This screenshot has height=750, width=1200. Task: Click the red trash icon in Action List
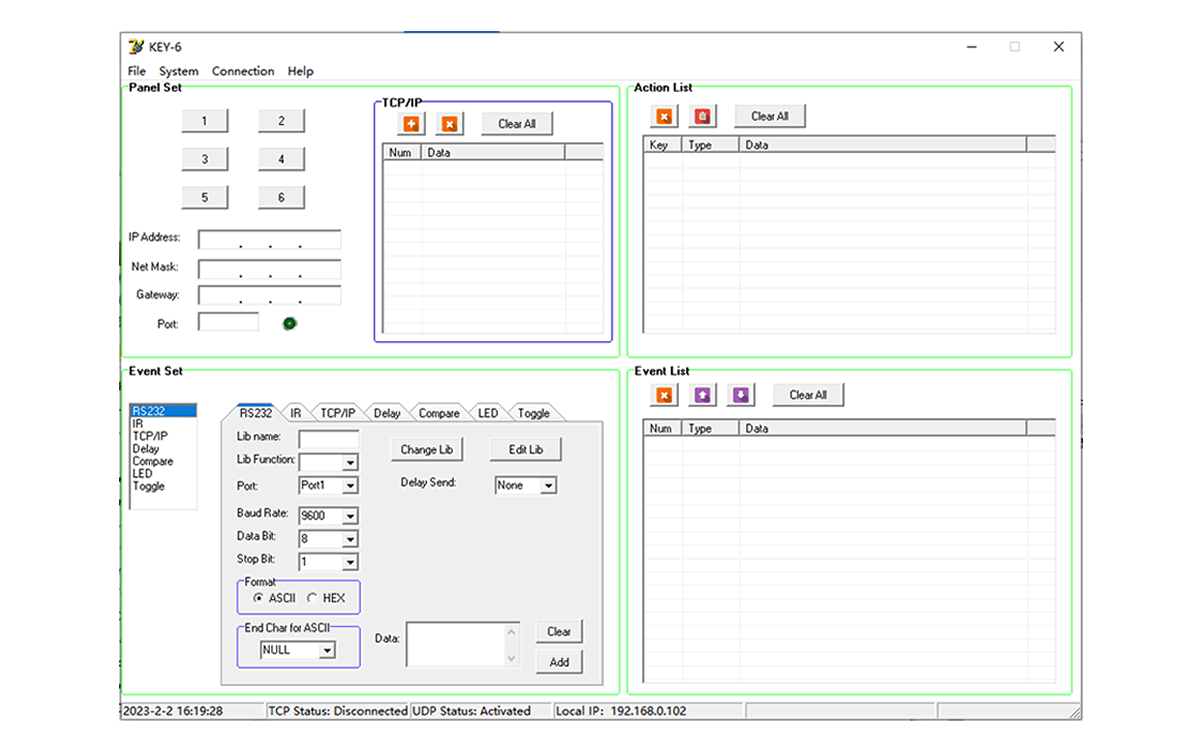pos(703,116)
